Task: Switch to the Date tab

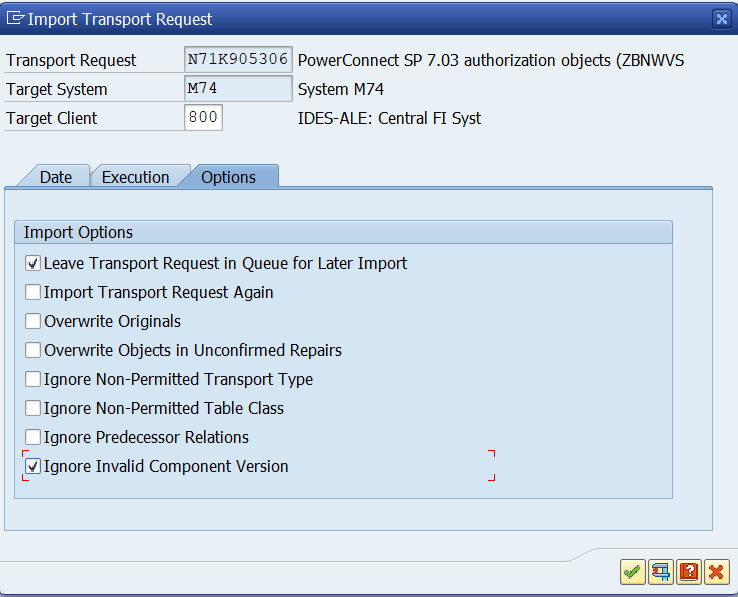Action: coord(56,177)
